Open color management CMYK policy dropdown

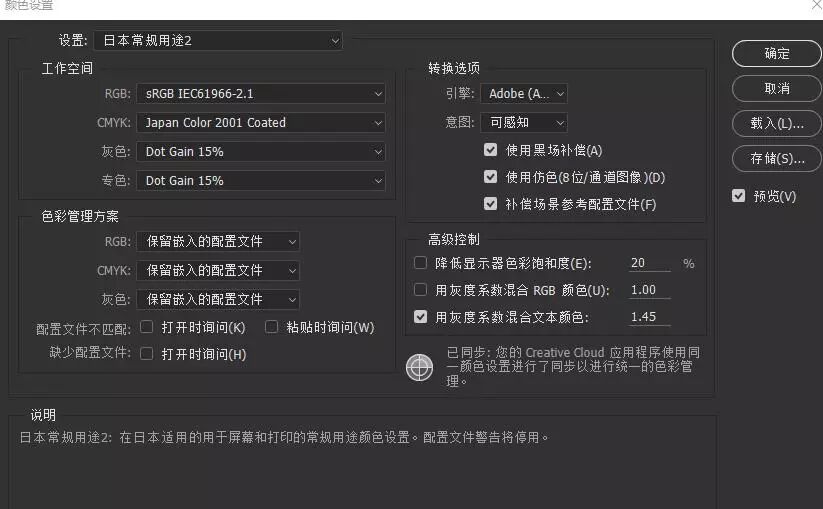(x=218, y=270)
